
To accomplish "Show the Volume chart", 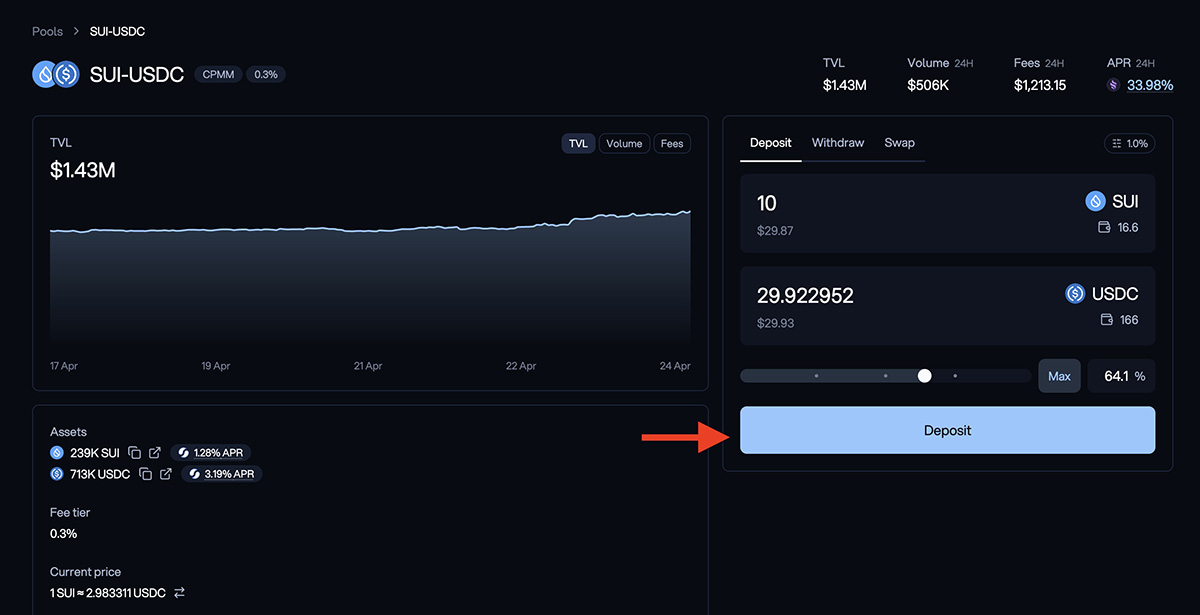I will coord(624,144).
